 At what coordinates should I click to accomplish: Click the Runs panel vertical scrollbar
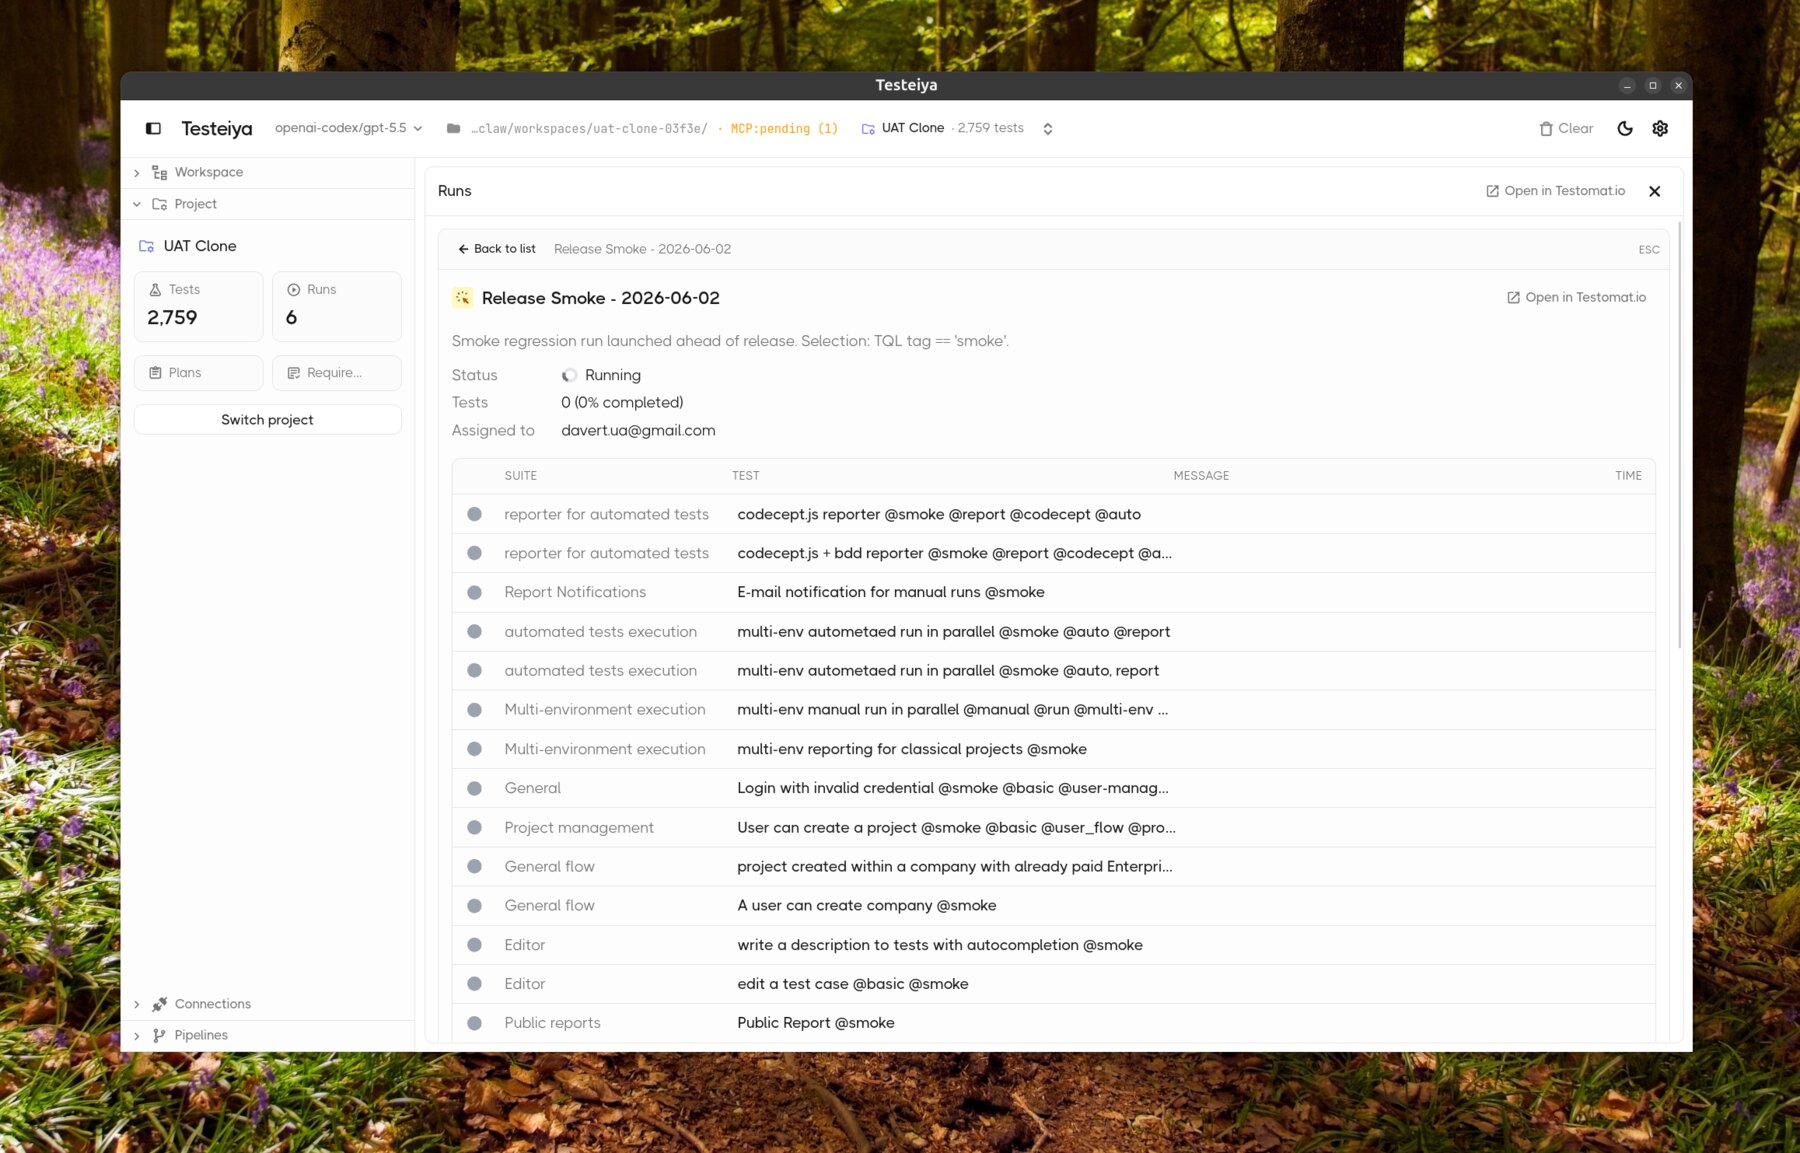1679,435
